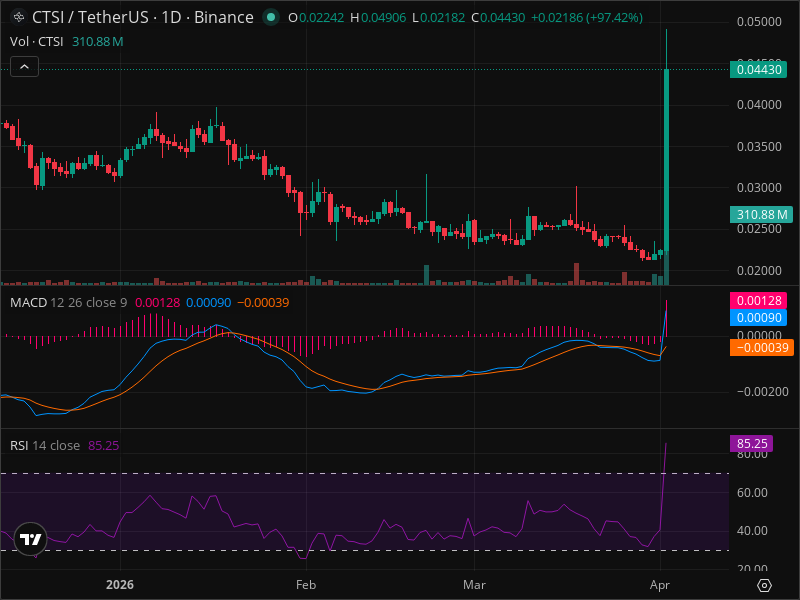Click the 2026 label on the time axis
Image resolution: width=800 pixels, height=600 pixels.
click(x=120, y=585)
